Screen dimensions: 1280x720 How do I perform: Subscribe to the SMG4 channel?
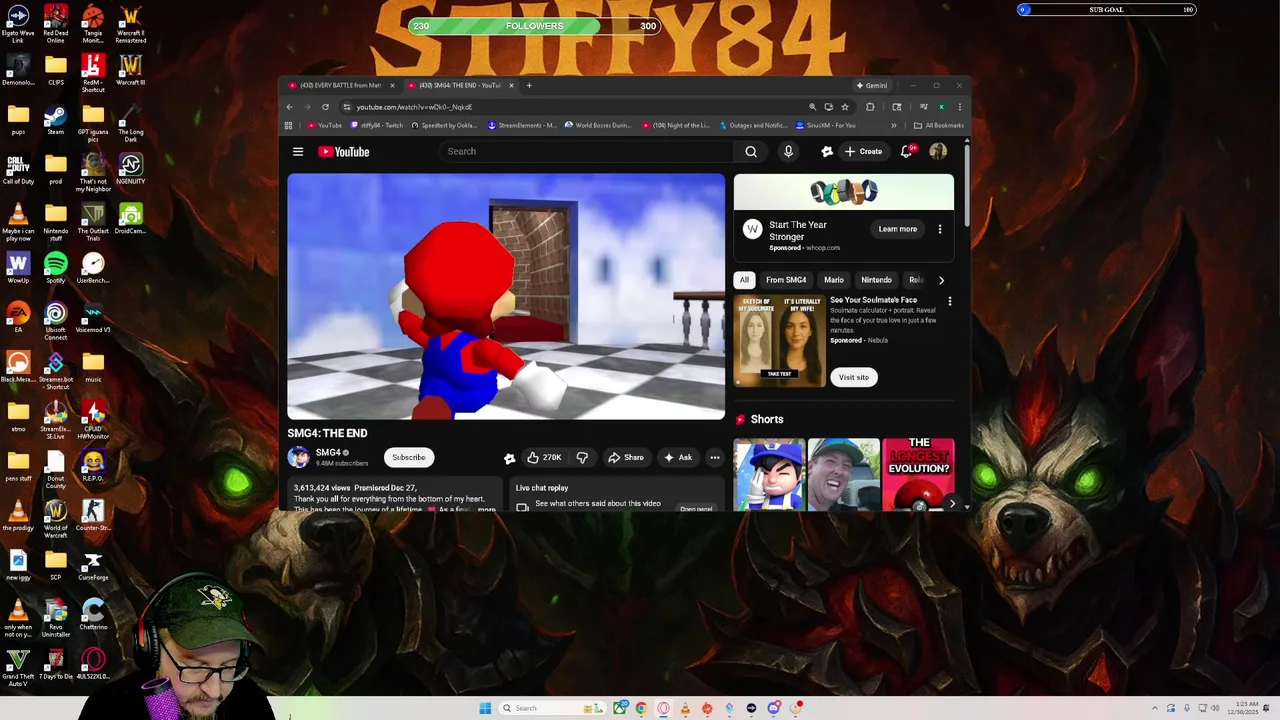click(409, 457)
